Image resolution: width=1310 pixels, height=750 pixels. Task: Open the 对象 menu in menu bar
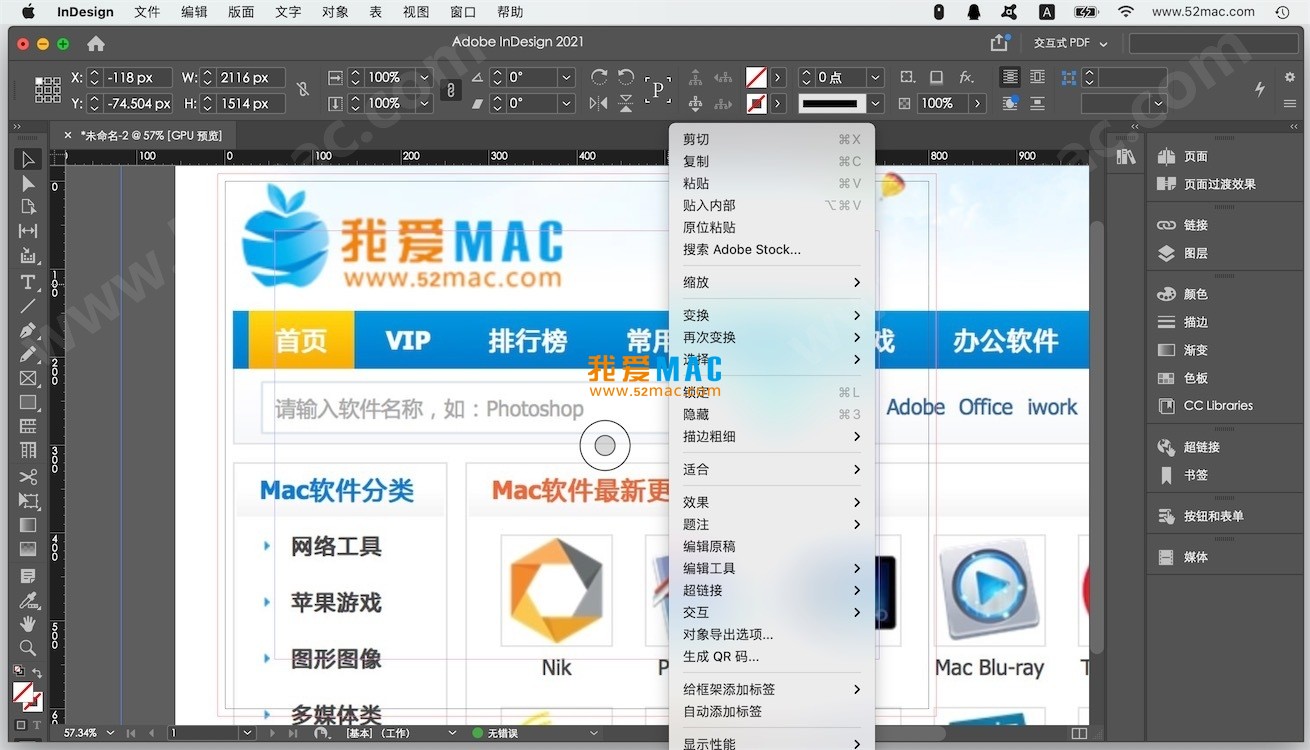pos(336,12)
